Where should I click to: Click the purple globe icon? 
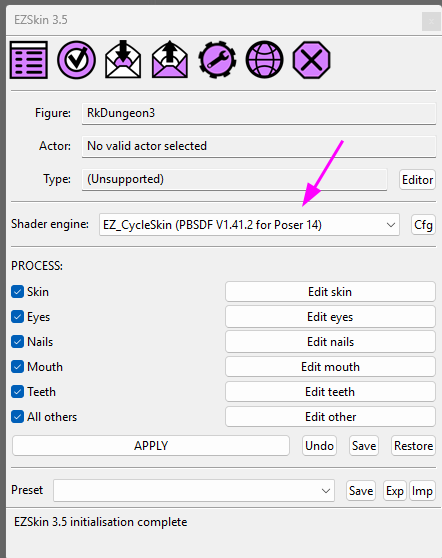click(264, 59)
